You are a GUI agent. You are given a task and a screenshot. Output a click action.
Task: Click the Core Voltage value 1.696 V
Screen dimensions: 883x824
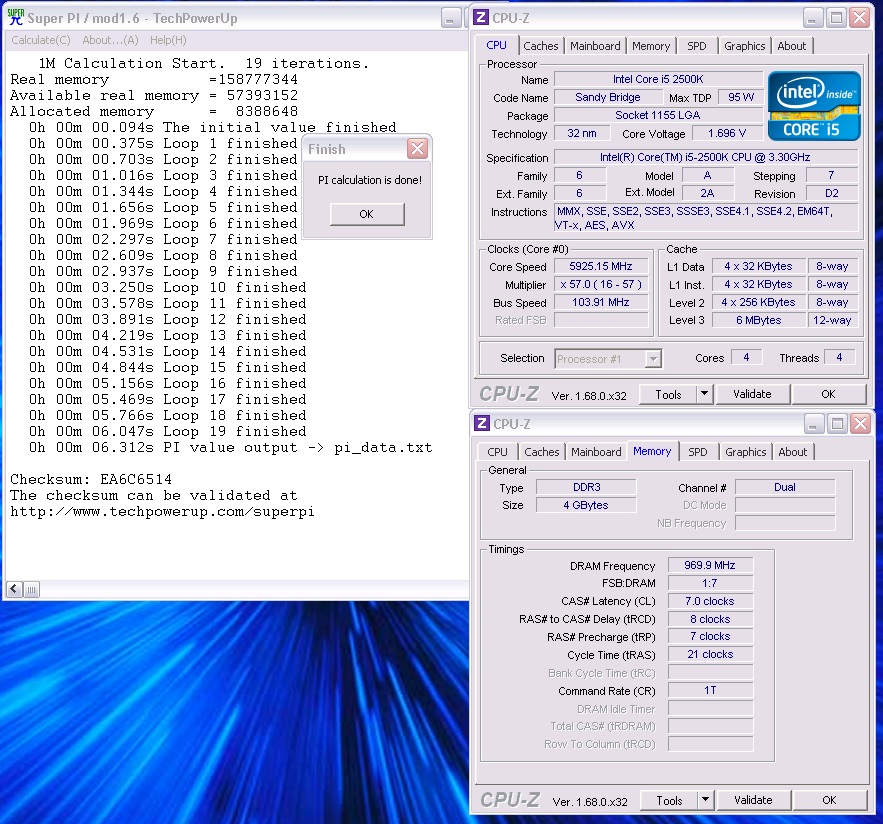[727, 133]
